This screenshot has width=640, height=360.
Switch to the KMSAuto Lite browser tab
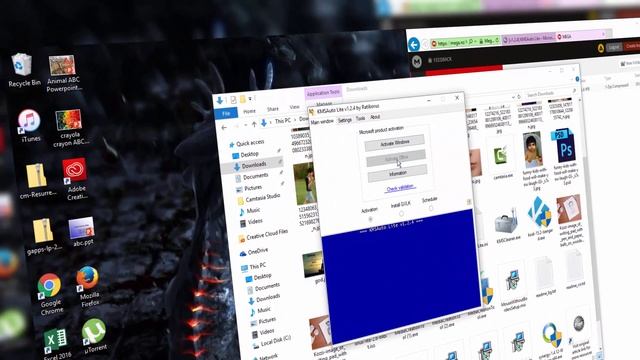coord(529,38)
